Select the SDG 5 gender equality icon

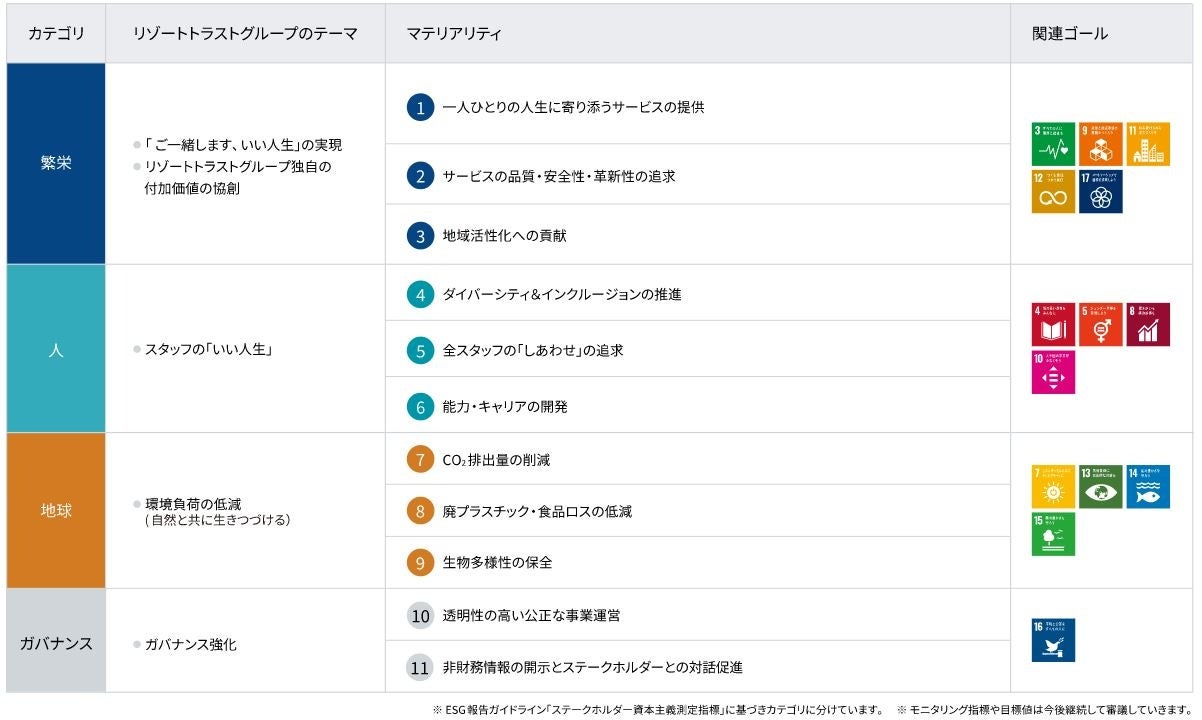1101,324
